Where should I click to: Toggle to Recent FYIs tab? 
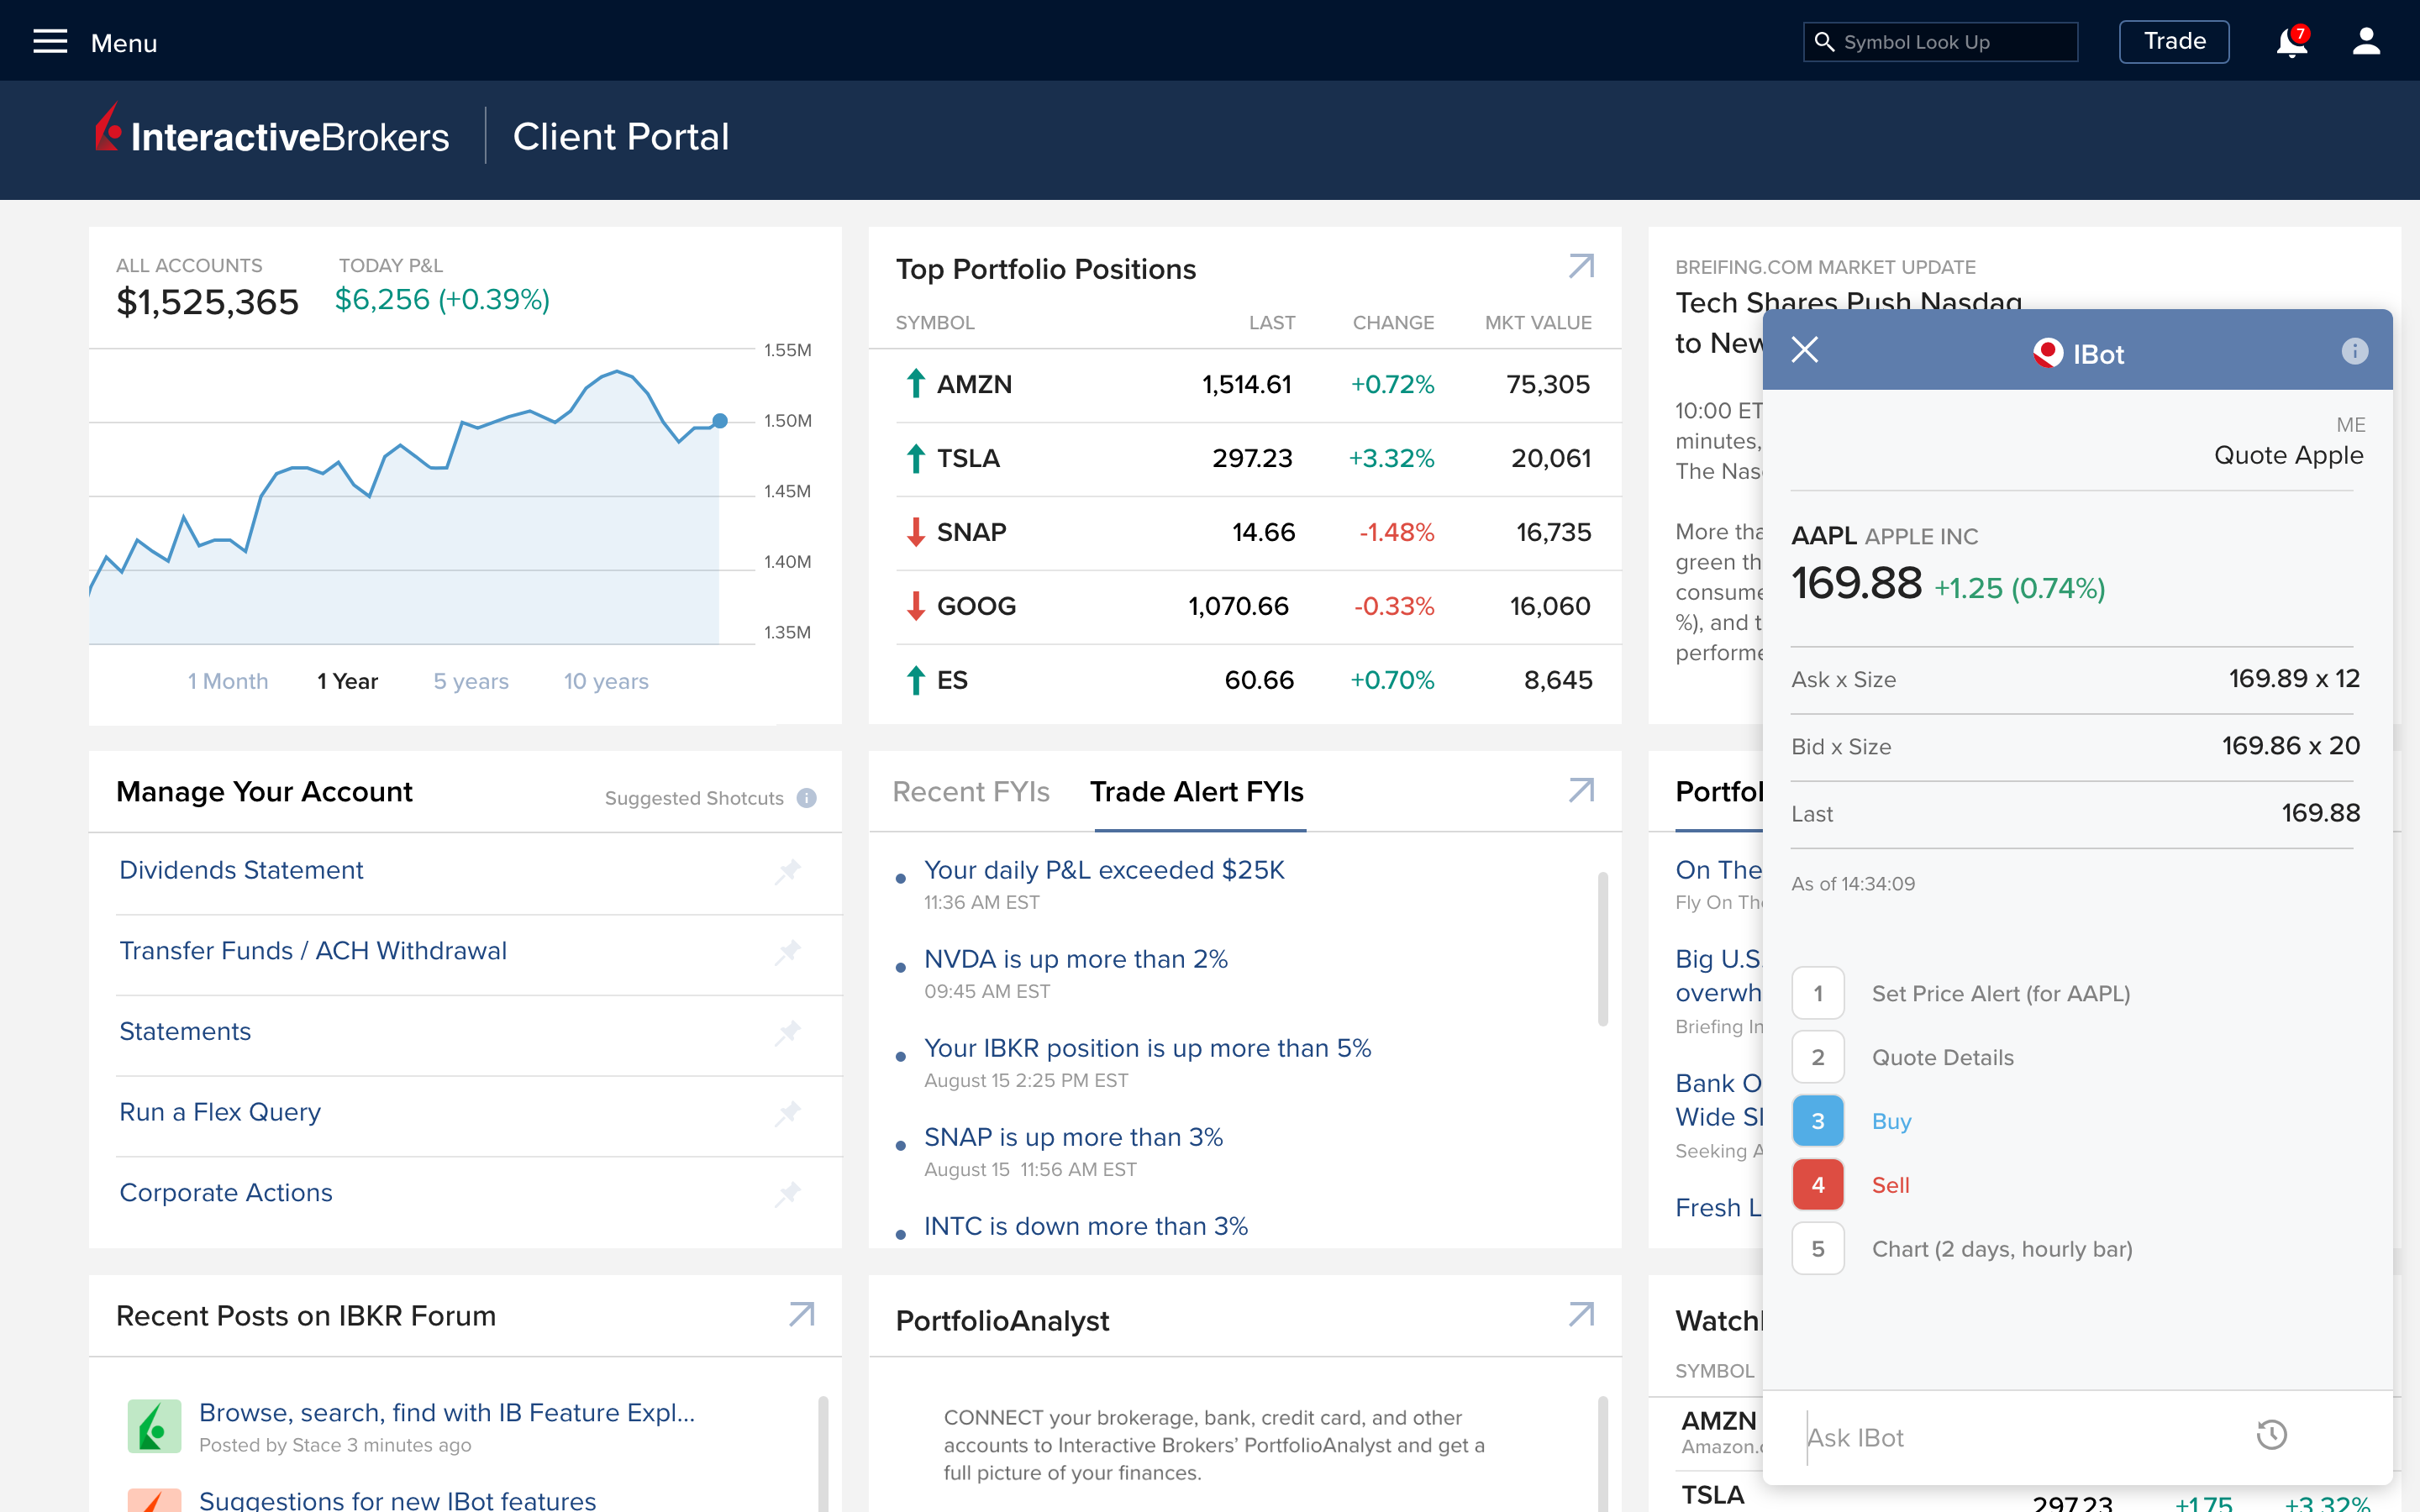pyautogui.click(x=972, y=790)
